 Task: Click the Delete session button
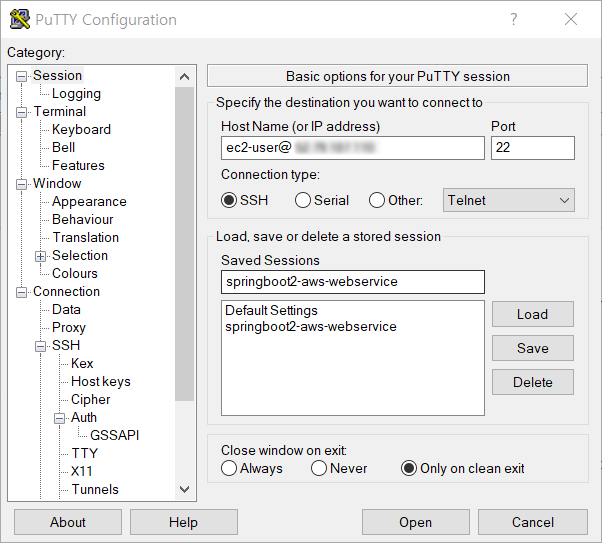click(533, 382)
